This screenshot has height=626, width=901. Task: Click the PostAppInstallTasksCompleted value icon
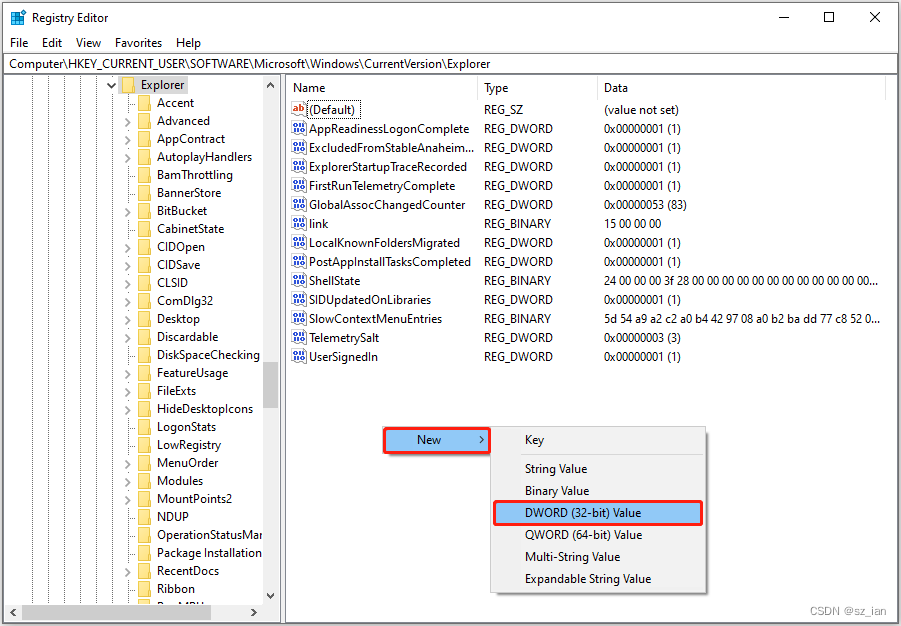[x=299, y=261]
